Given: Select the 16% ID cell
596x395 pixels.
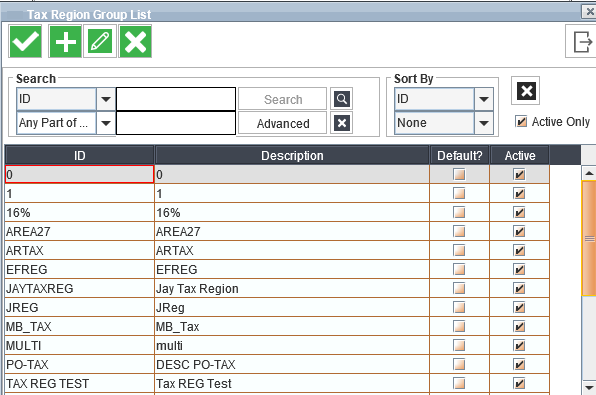Looking at the screenshot, I should 79,212.
